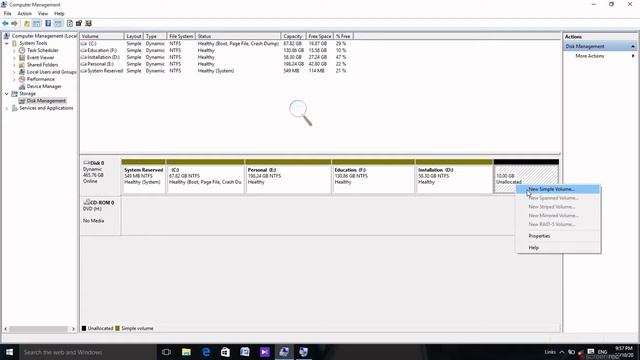Expand the More Actions submenu arrow
640x360 pixels.
pos(633,56)
